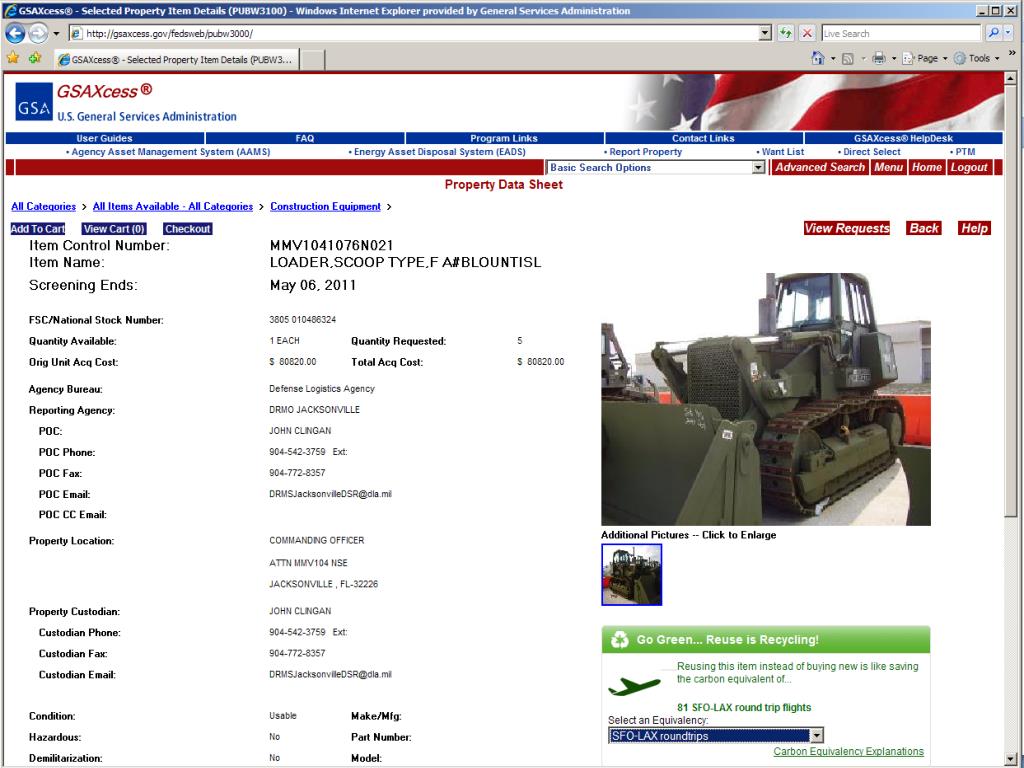Viewport: 1024px width, 768px height.
Task: Click Add to Favorites star-plus icon
Action: [35, 58]
